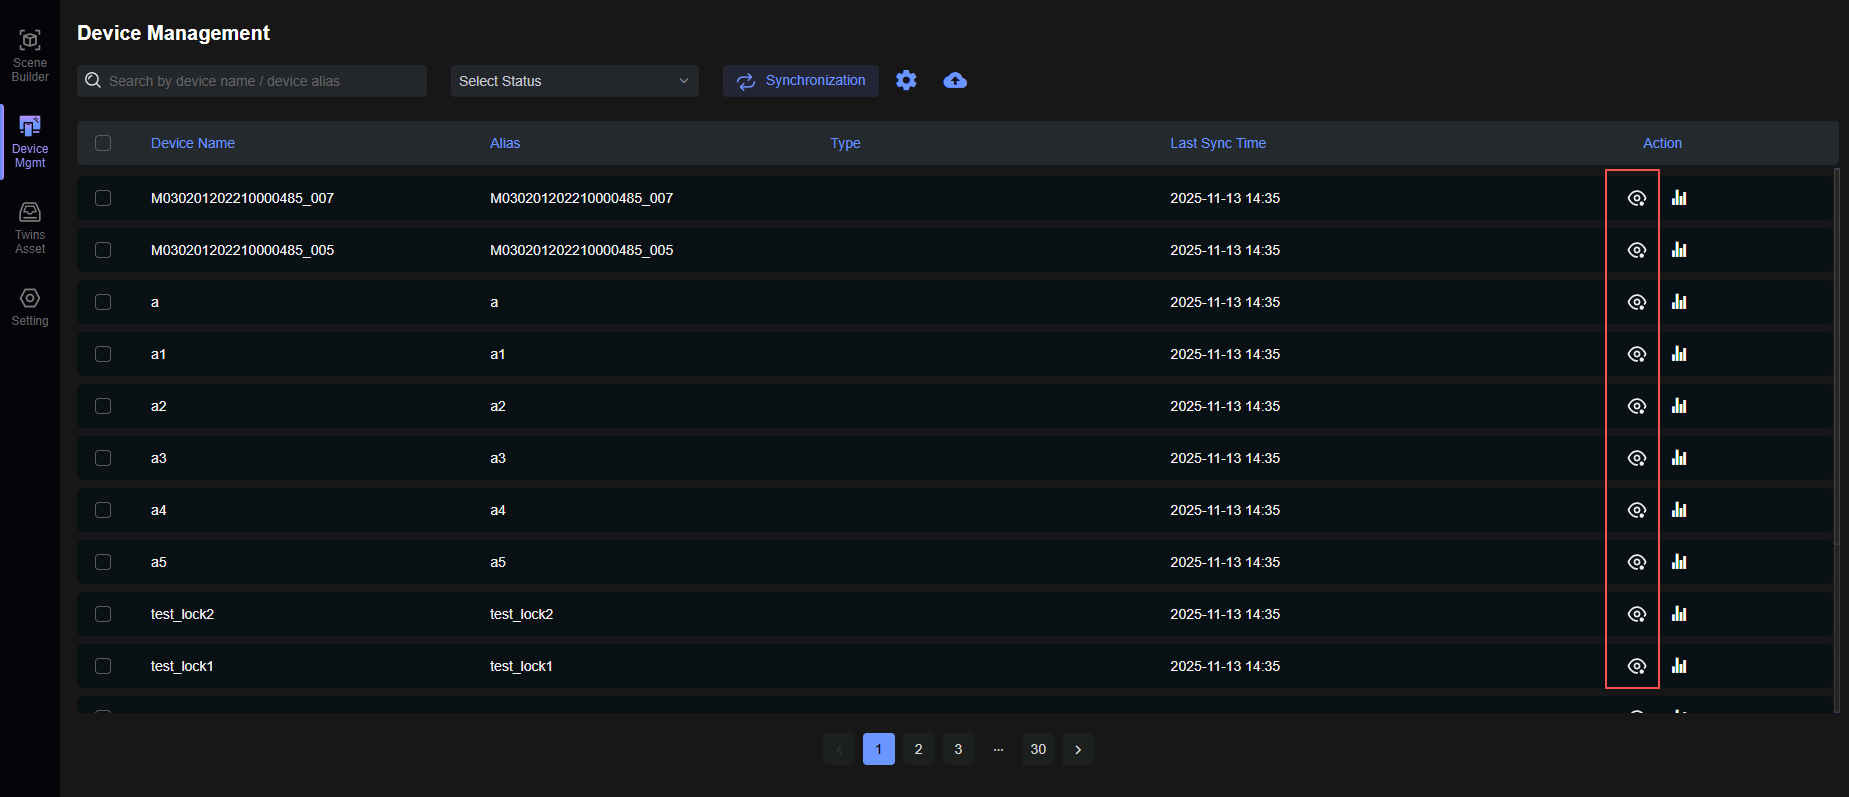View details icon for device a1
Viewport: 1849px width, 797px height.
tap(1636, 354)
